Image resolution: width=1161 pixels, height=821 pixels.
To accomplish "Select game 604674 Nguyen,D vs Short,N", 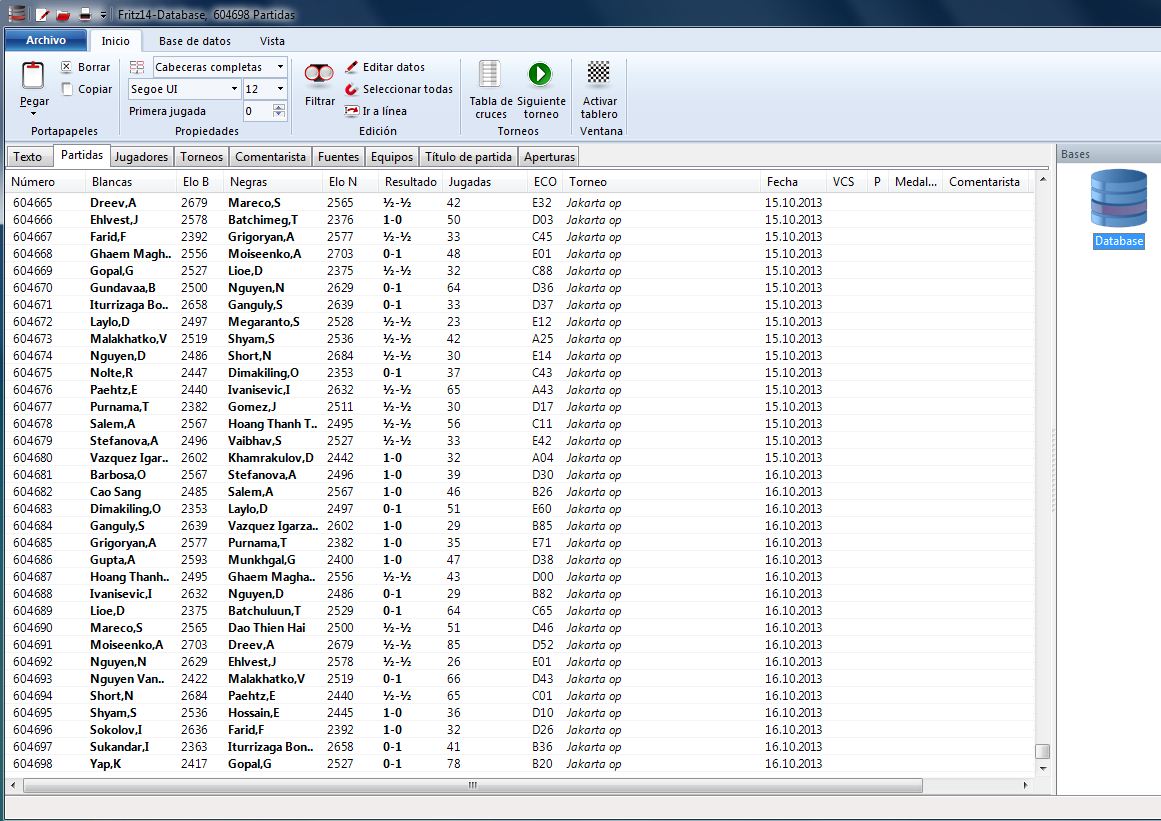I will [521, 356].
